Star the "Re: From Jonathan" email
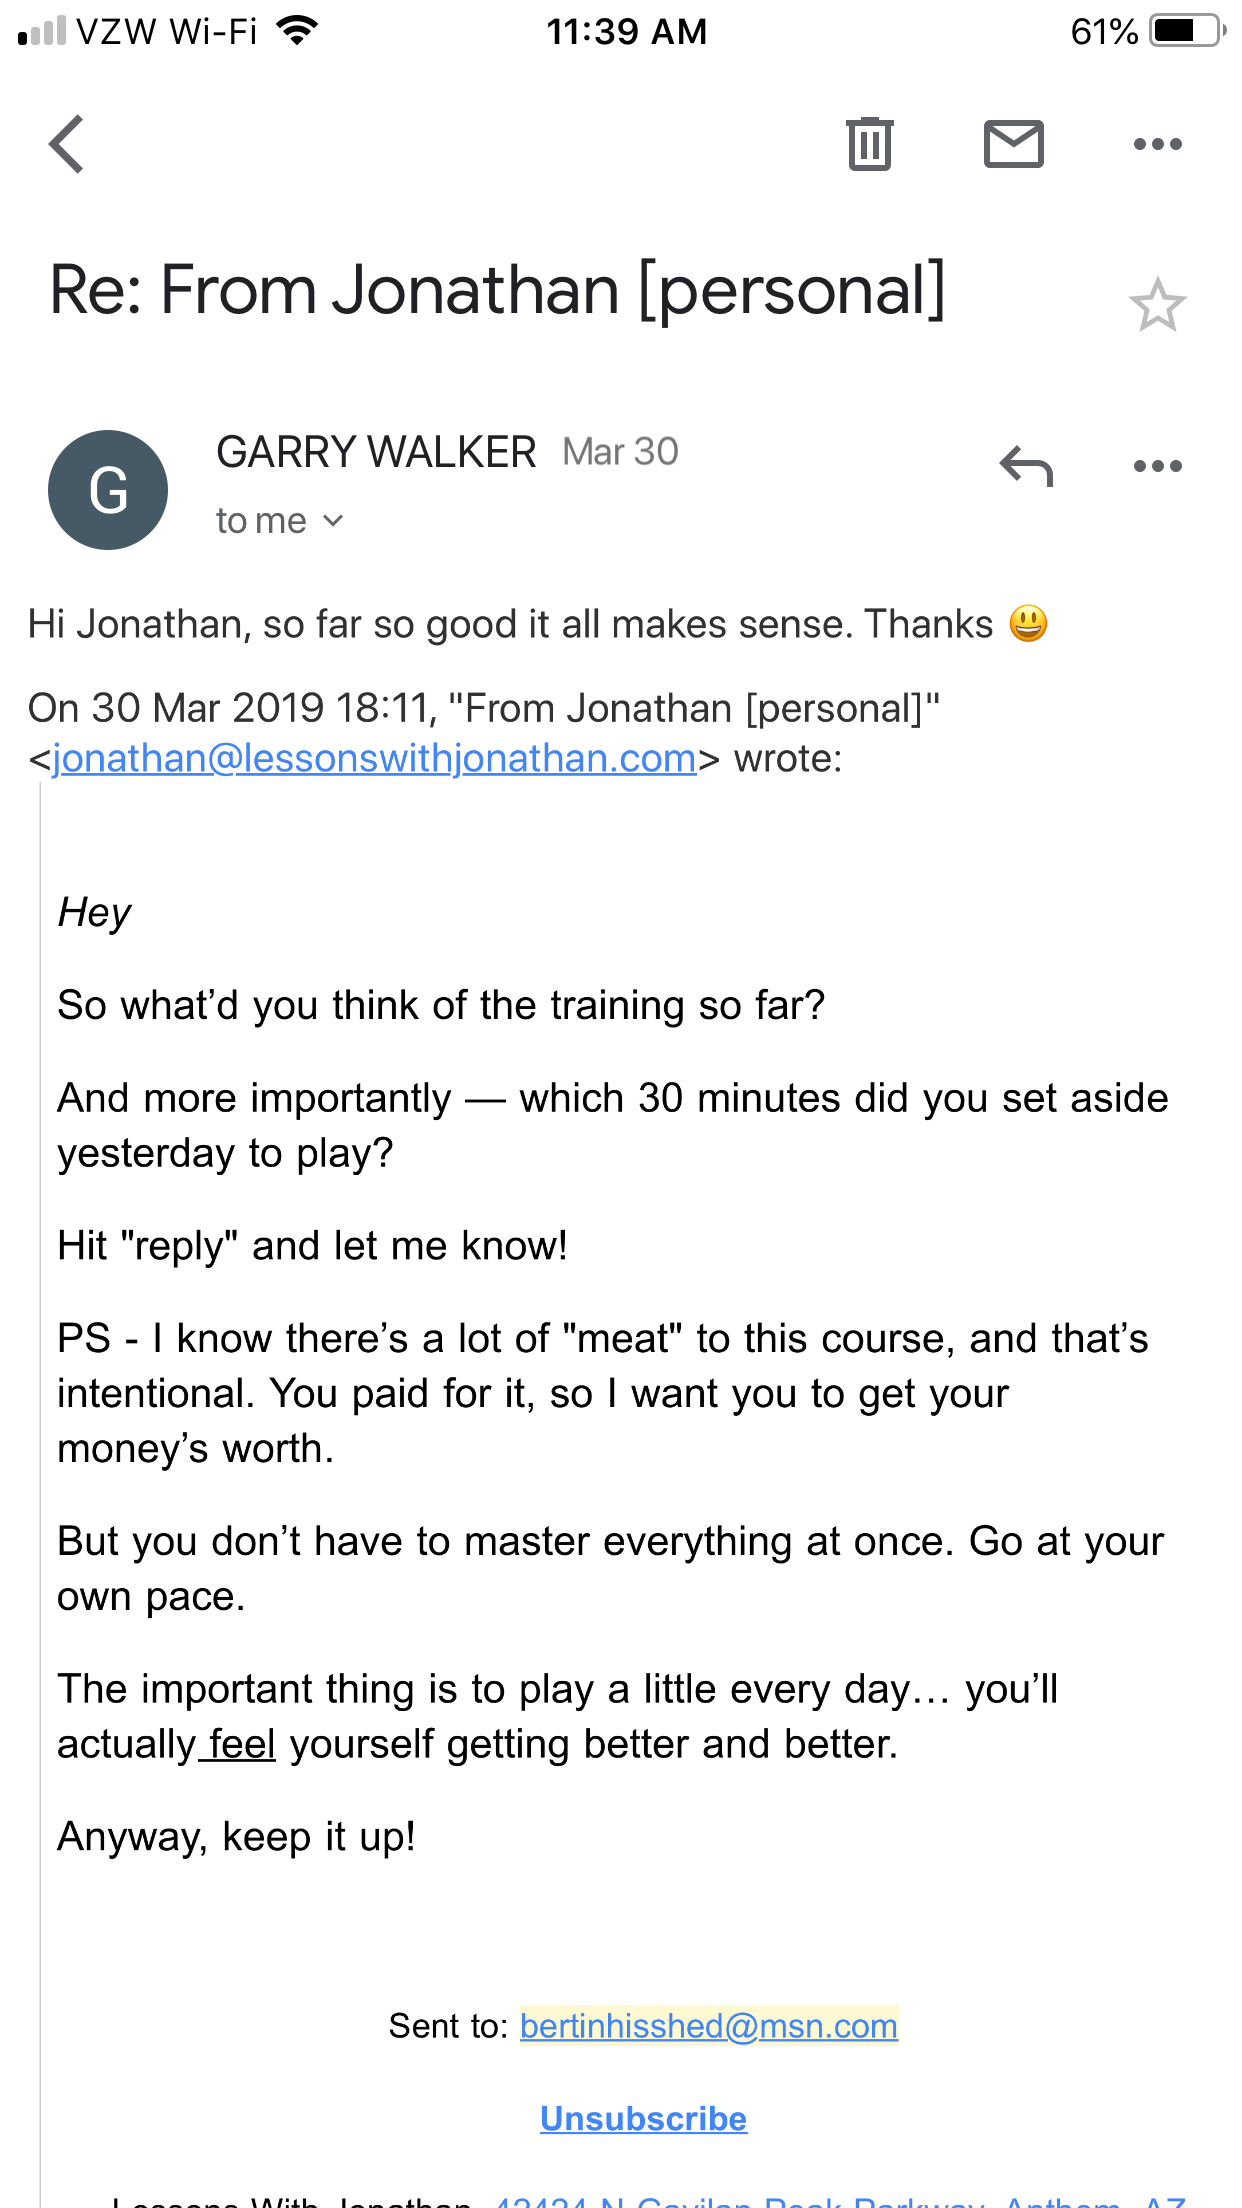Screen dimensions: 1242x2208 coord(1157,305)
